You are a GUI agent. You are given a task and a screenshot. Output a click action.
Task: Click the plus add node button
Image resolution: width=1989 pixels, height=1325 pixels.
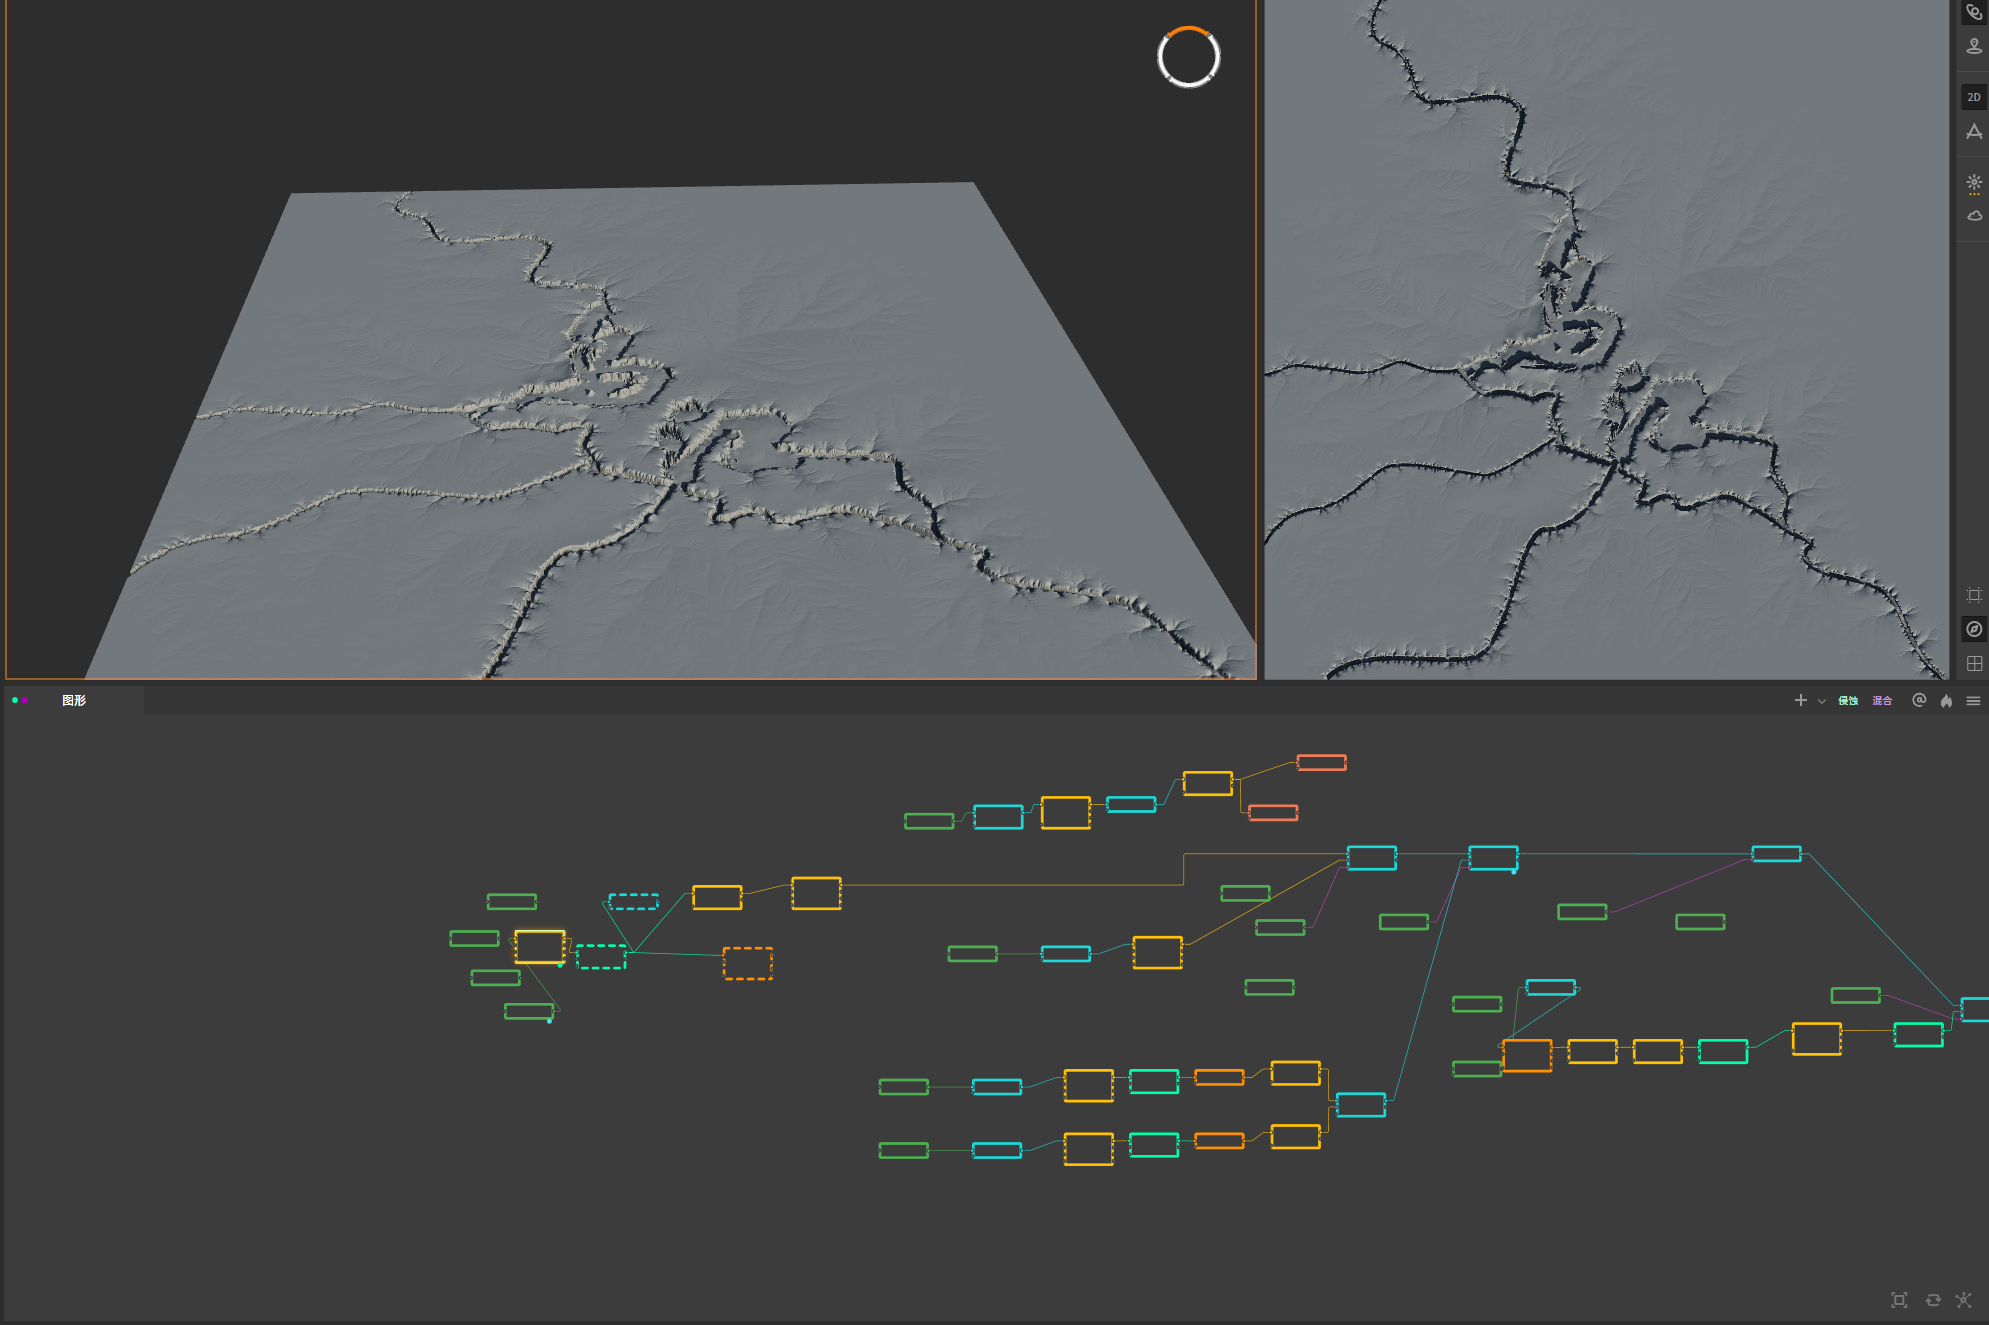[x=1800, y=700]
